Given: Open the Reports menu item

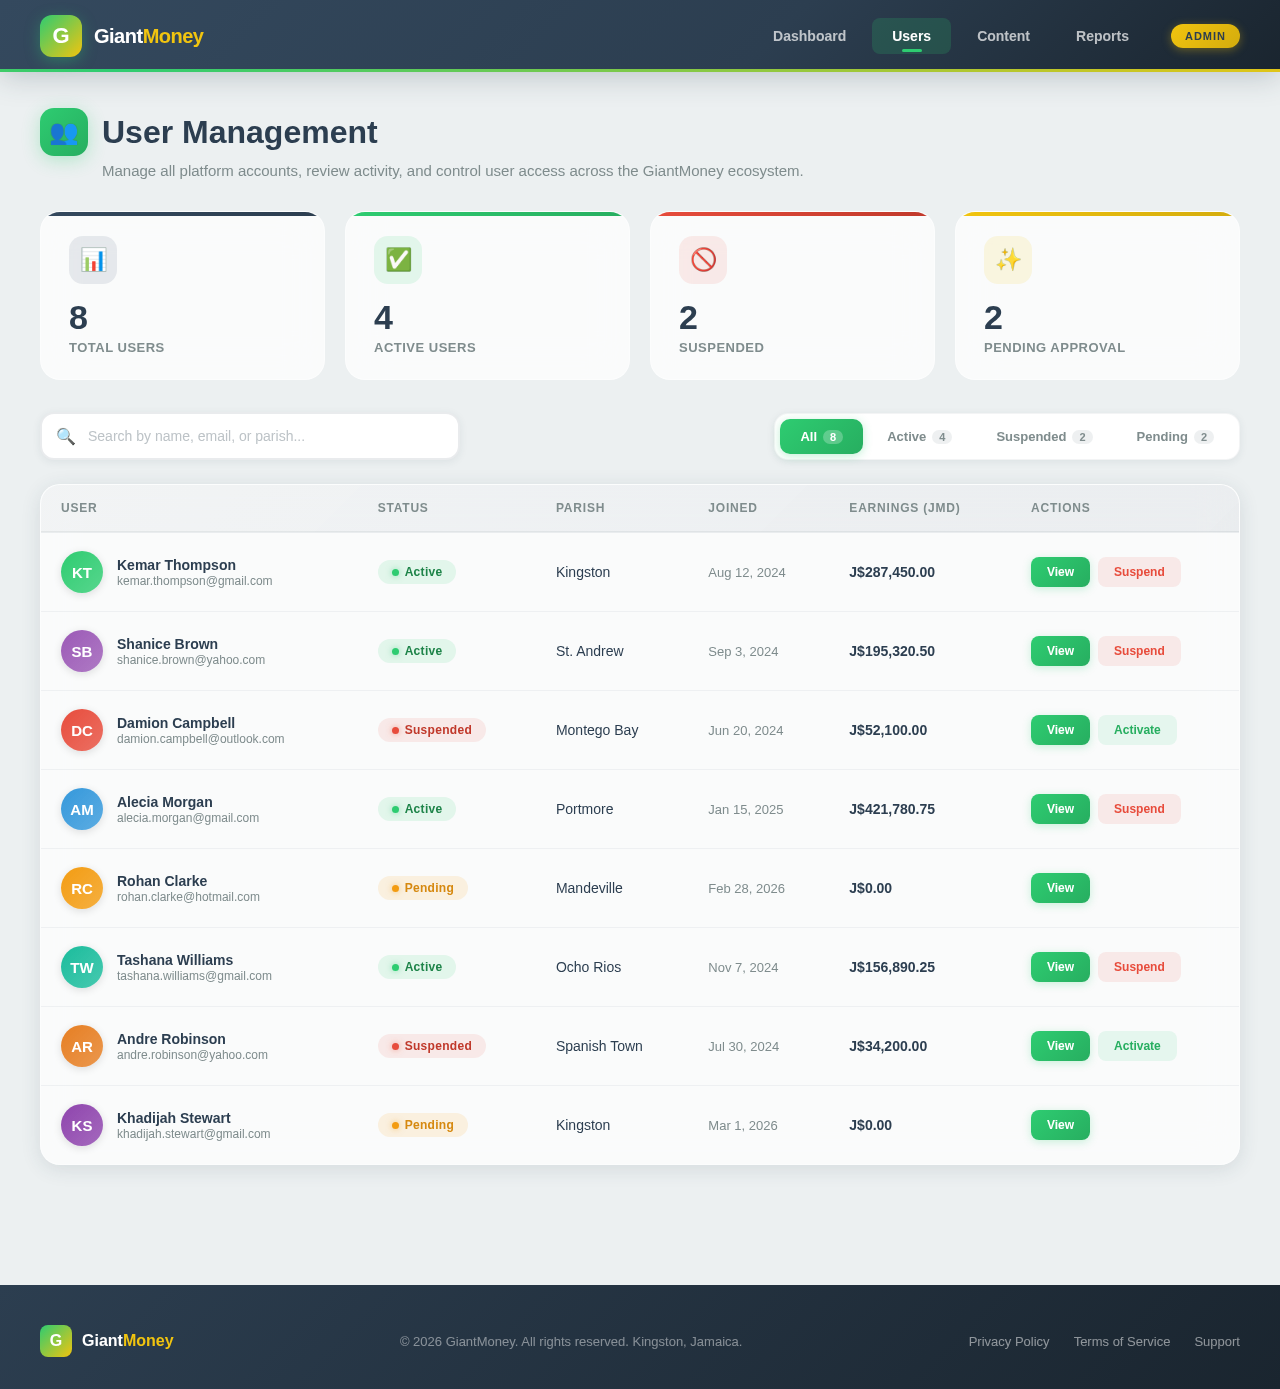Looking at the screenshot, I should point(1102,36).
